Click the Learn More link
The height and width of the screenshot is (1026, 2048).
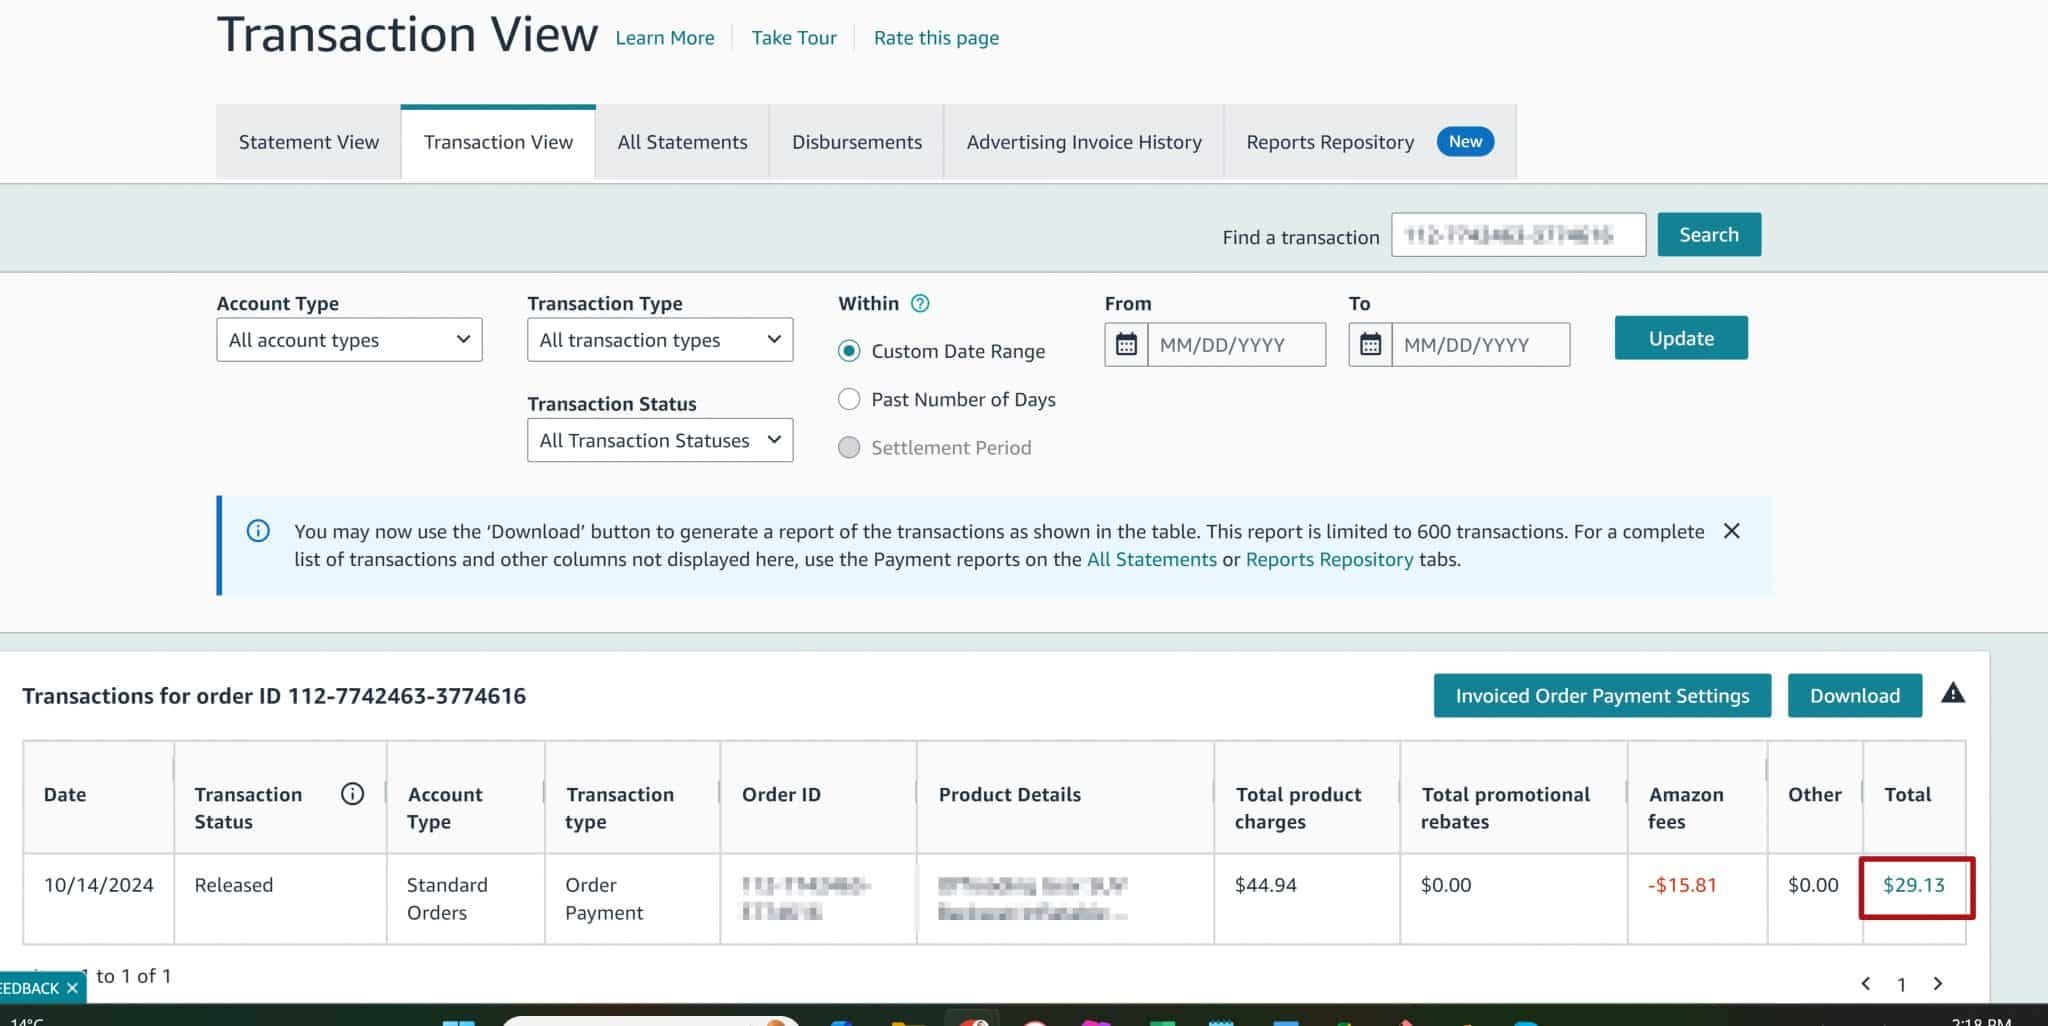click(665, 38)
